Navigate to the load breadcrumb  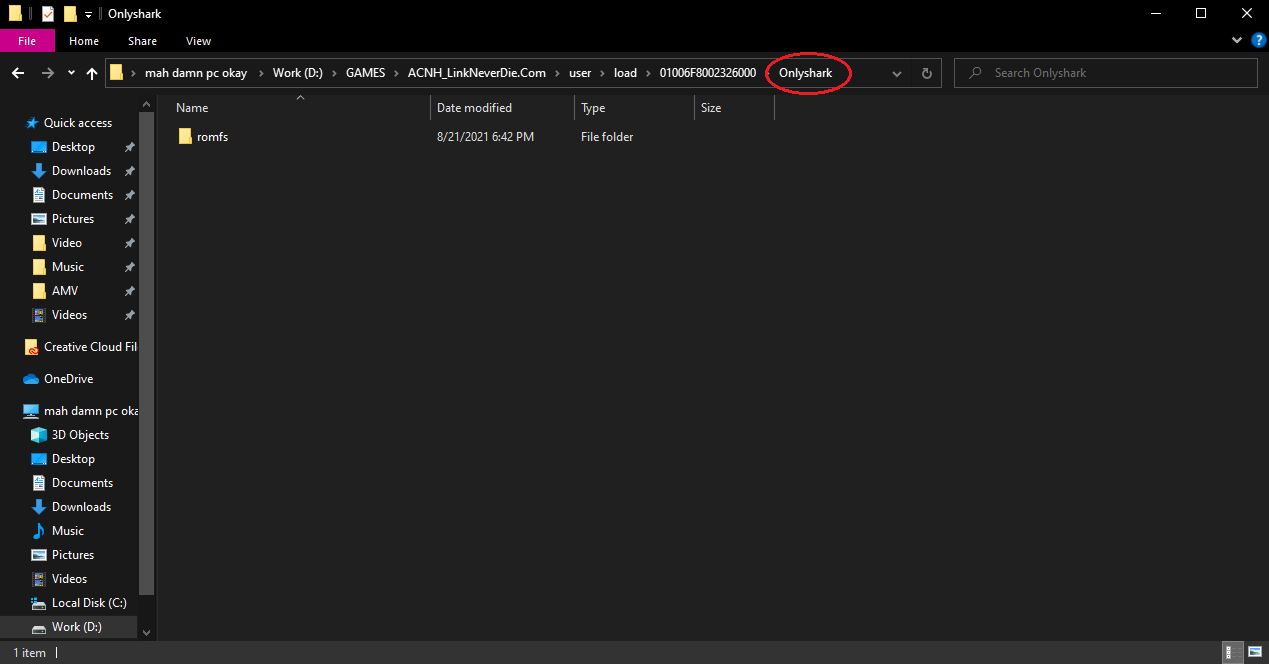coord(625,73)
